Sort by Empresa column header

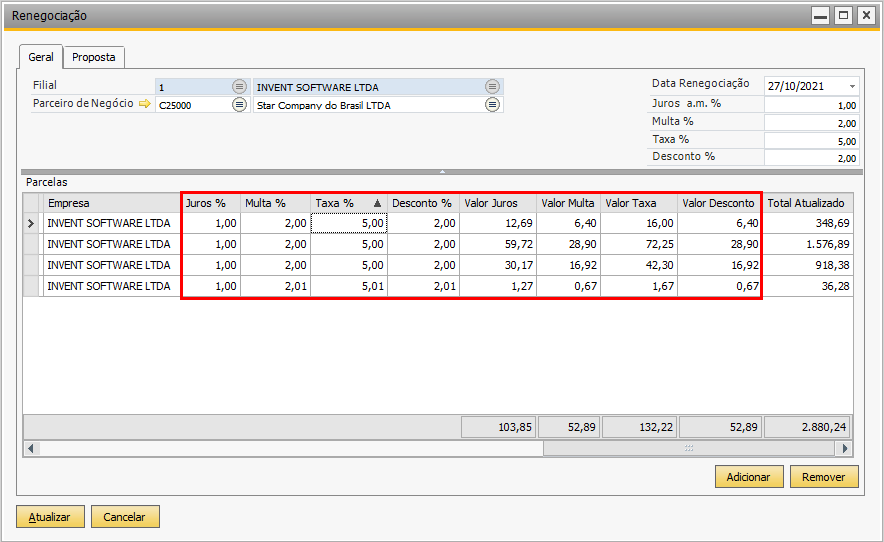111,203
